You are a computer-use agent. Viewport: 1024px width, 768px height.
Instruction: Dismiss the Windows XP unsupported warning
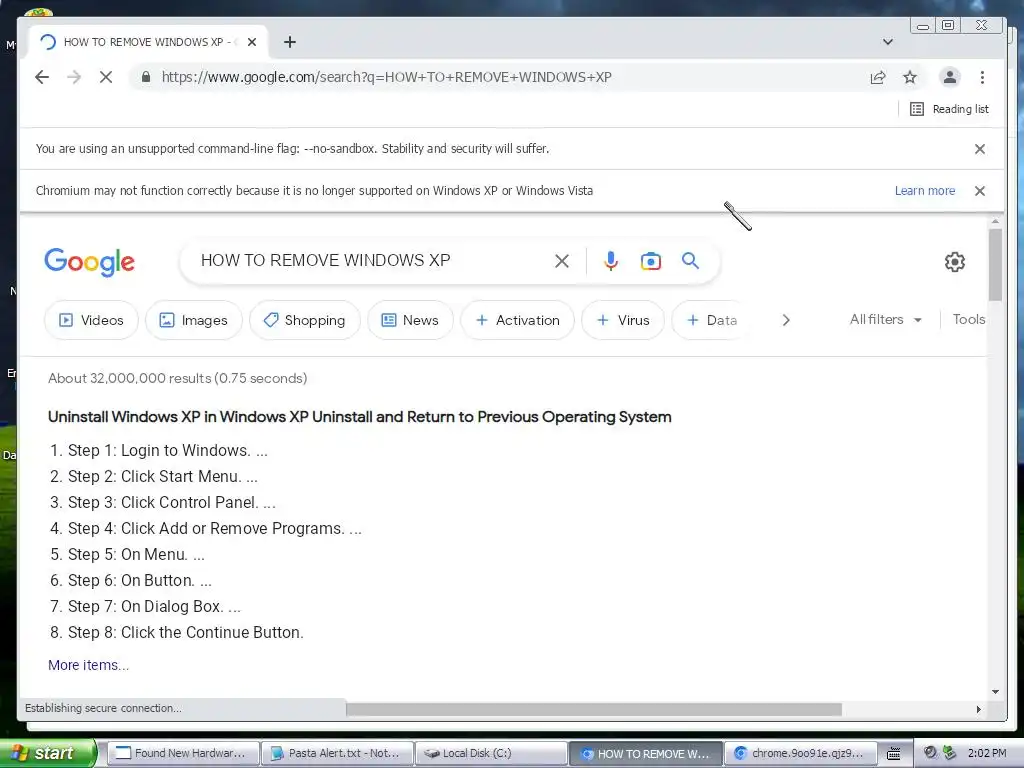point(980,191)
